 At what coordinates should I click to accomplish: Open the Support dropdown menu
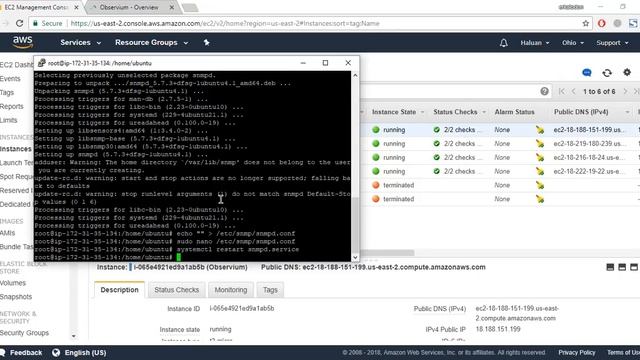[x=612, y=43]
